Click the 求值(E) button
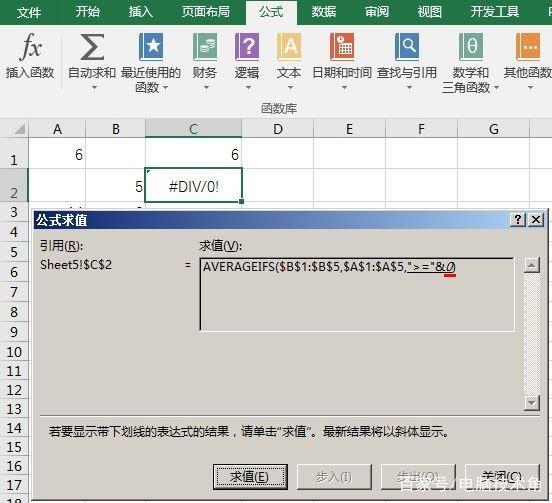The height and width of the screenshot is (503, 552). (250, 477)
